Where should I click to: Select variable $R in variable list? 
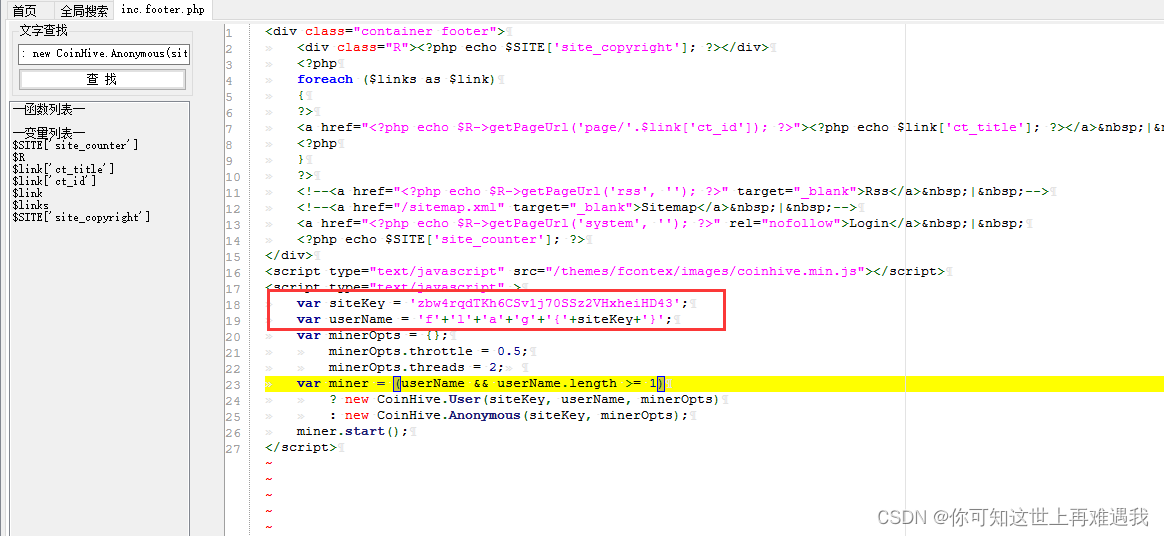[x=19, y=157]
